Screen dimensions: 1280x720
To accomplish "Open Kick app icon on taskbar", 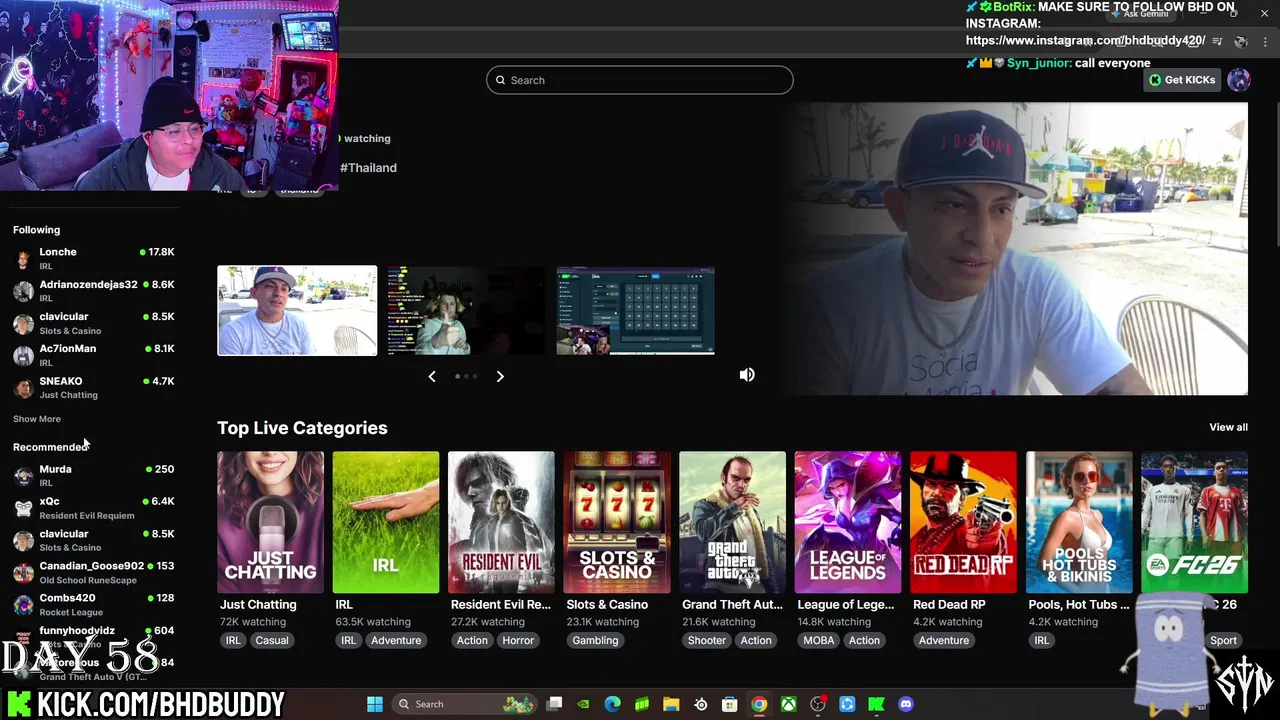I will (877, 704).
